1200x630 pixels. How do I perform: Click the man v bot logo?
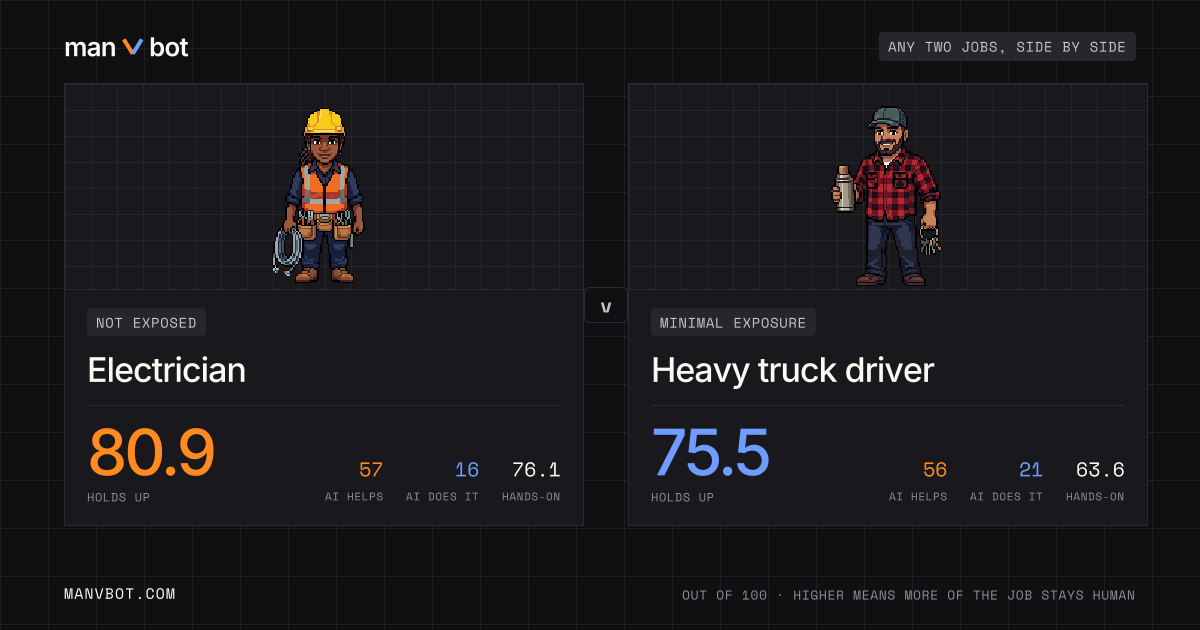click(126, 47)
